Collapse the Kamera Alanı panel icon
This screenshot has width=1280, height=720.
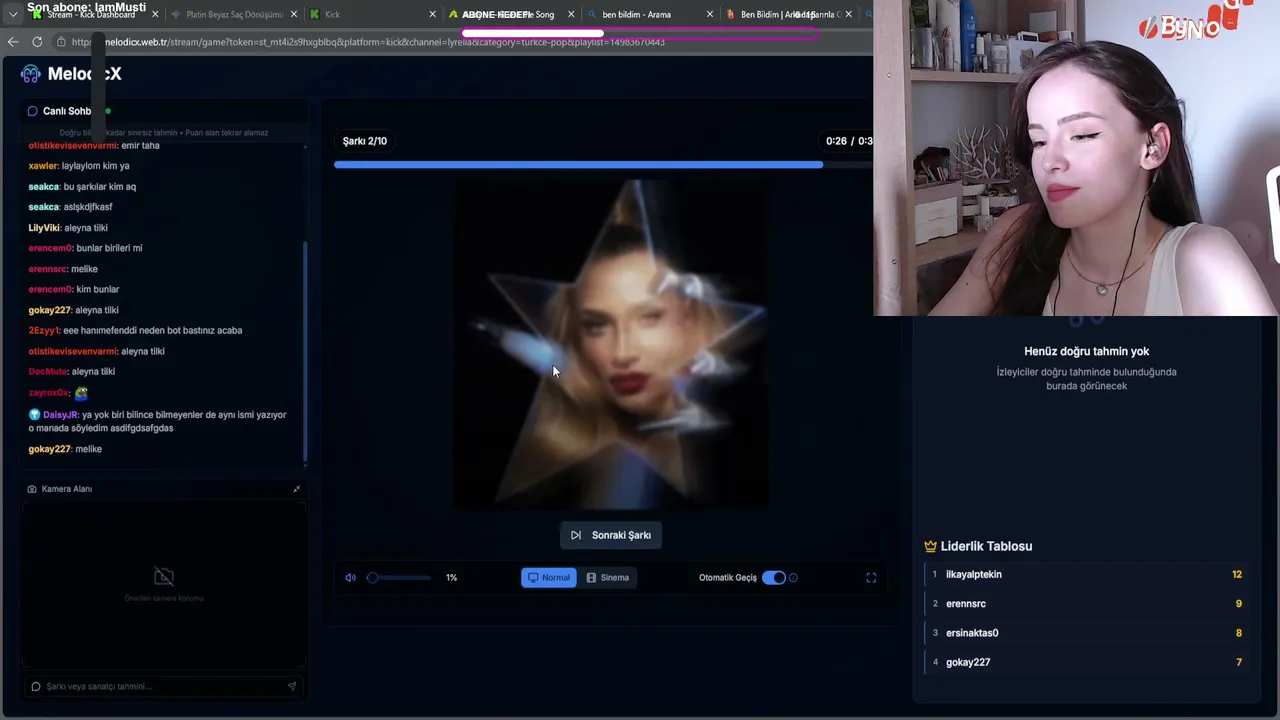[296, 489]
